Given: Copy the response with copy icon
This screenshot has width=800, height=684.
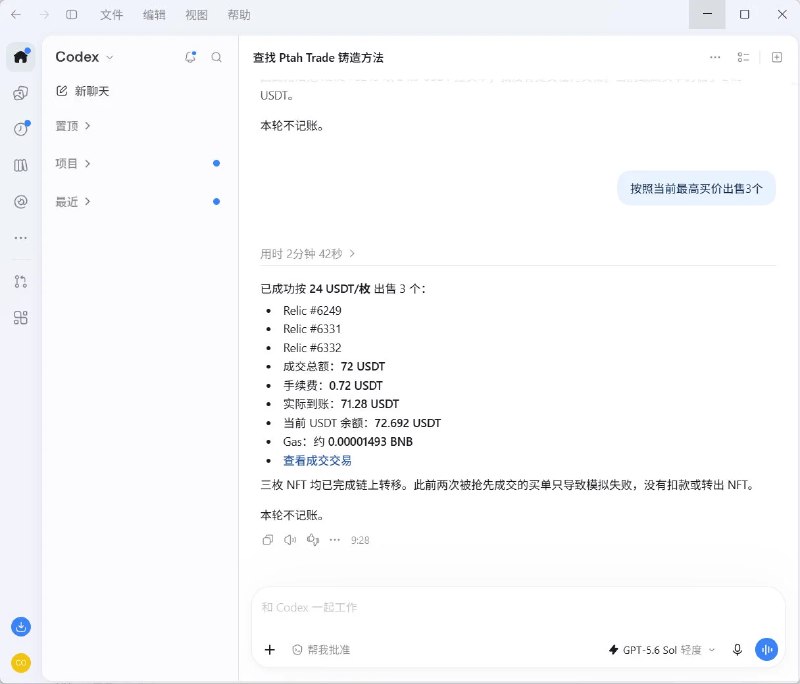Looking at the screenshot, I should coord(268,540).
